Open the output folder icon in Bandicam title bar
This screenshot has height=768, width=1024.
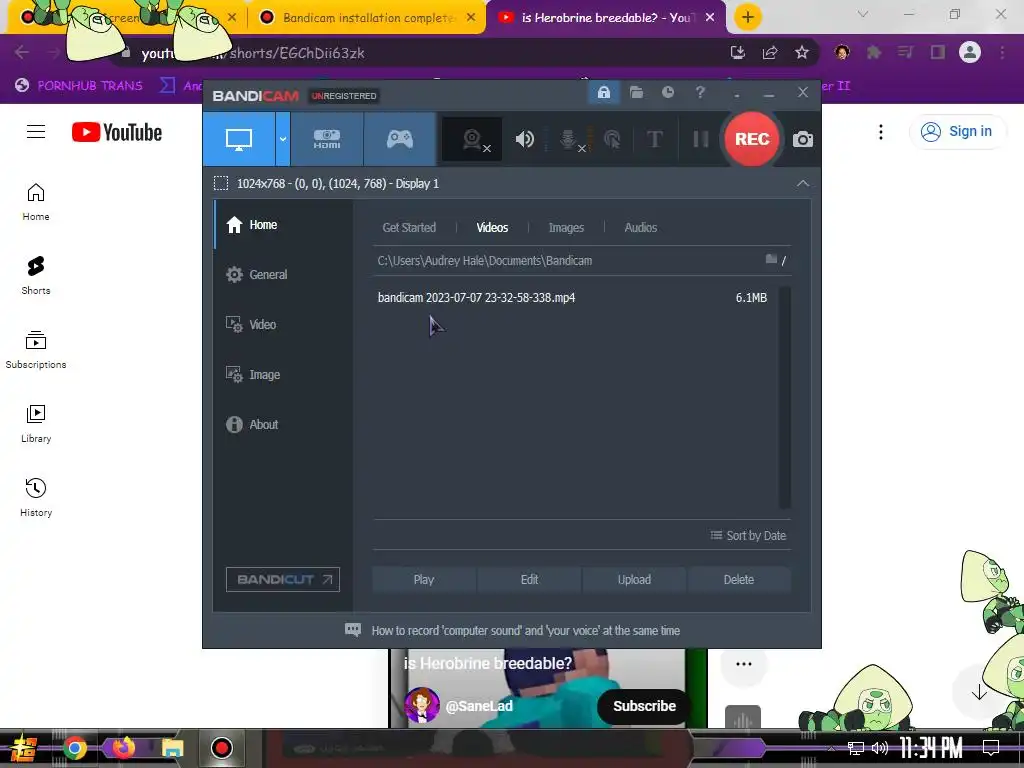pyautogui.click(x=636, y=93)
